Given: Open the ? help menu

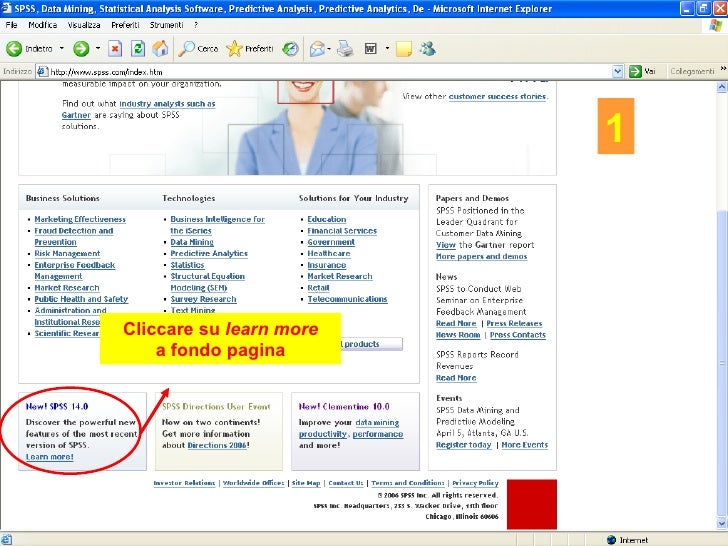Looking at the screenshot, I should (x=195, y=25).
